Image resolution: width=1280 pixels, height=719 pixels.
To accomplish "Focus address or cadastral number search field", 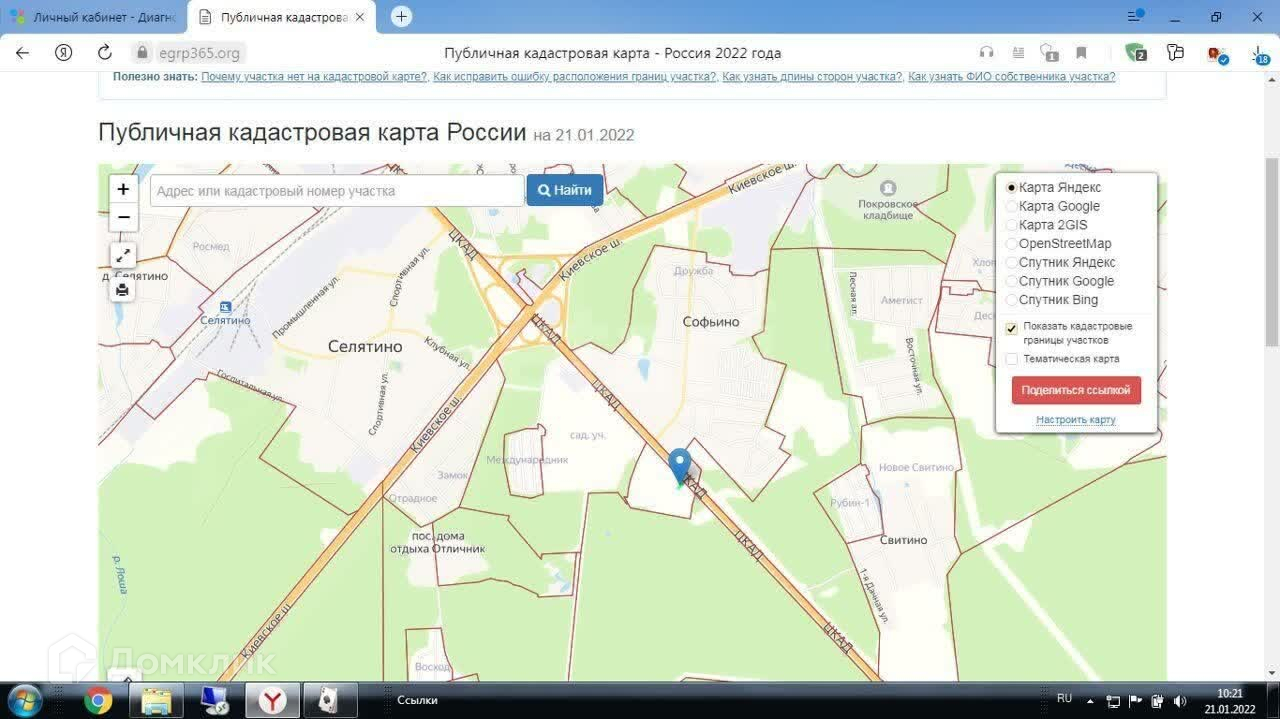I will [x=337, y=190].
